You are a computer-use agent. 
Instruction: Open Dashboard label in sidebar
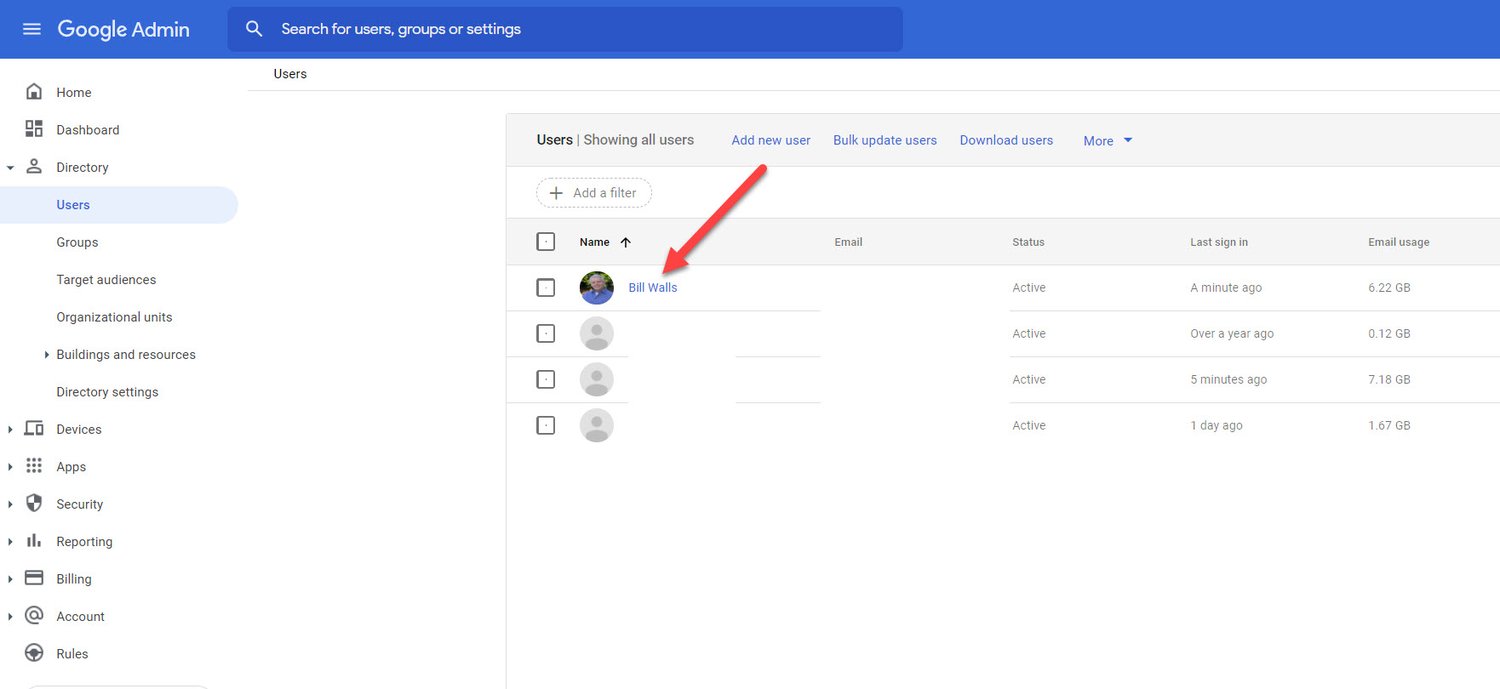coord(88,130)
